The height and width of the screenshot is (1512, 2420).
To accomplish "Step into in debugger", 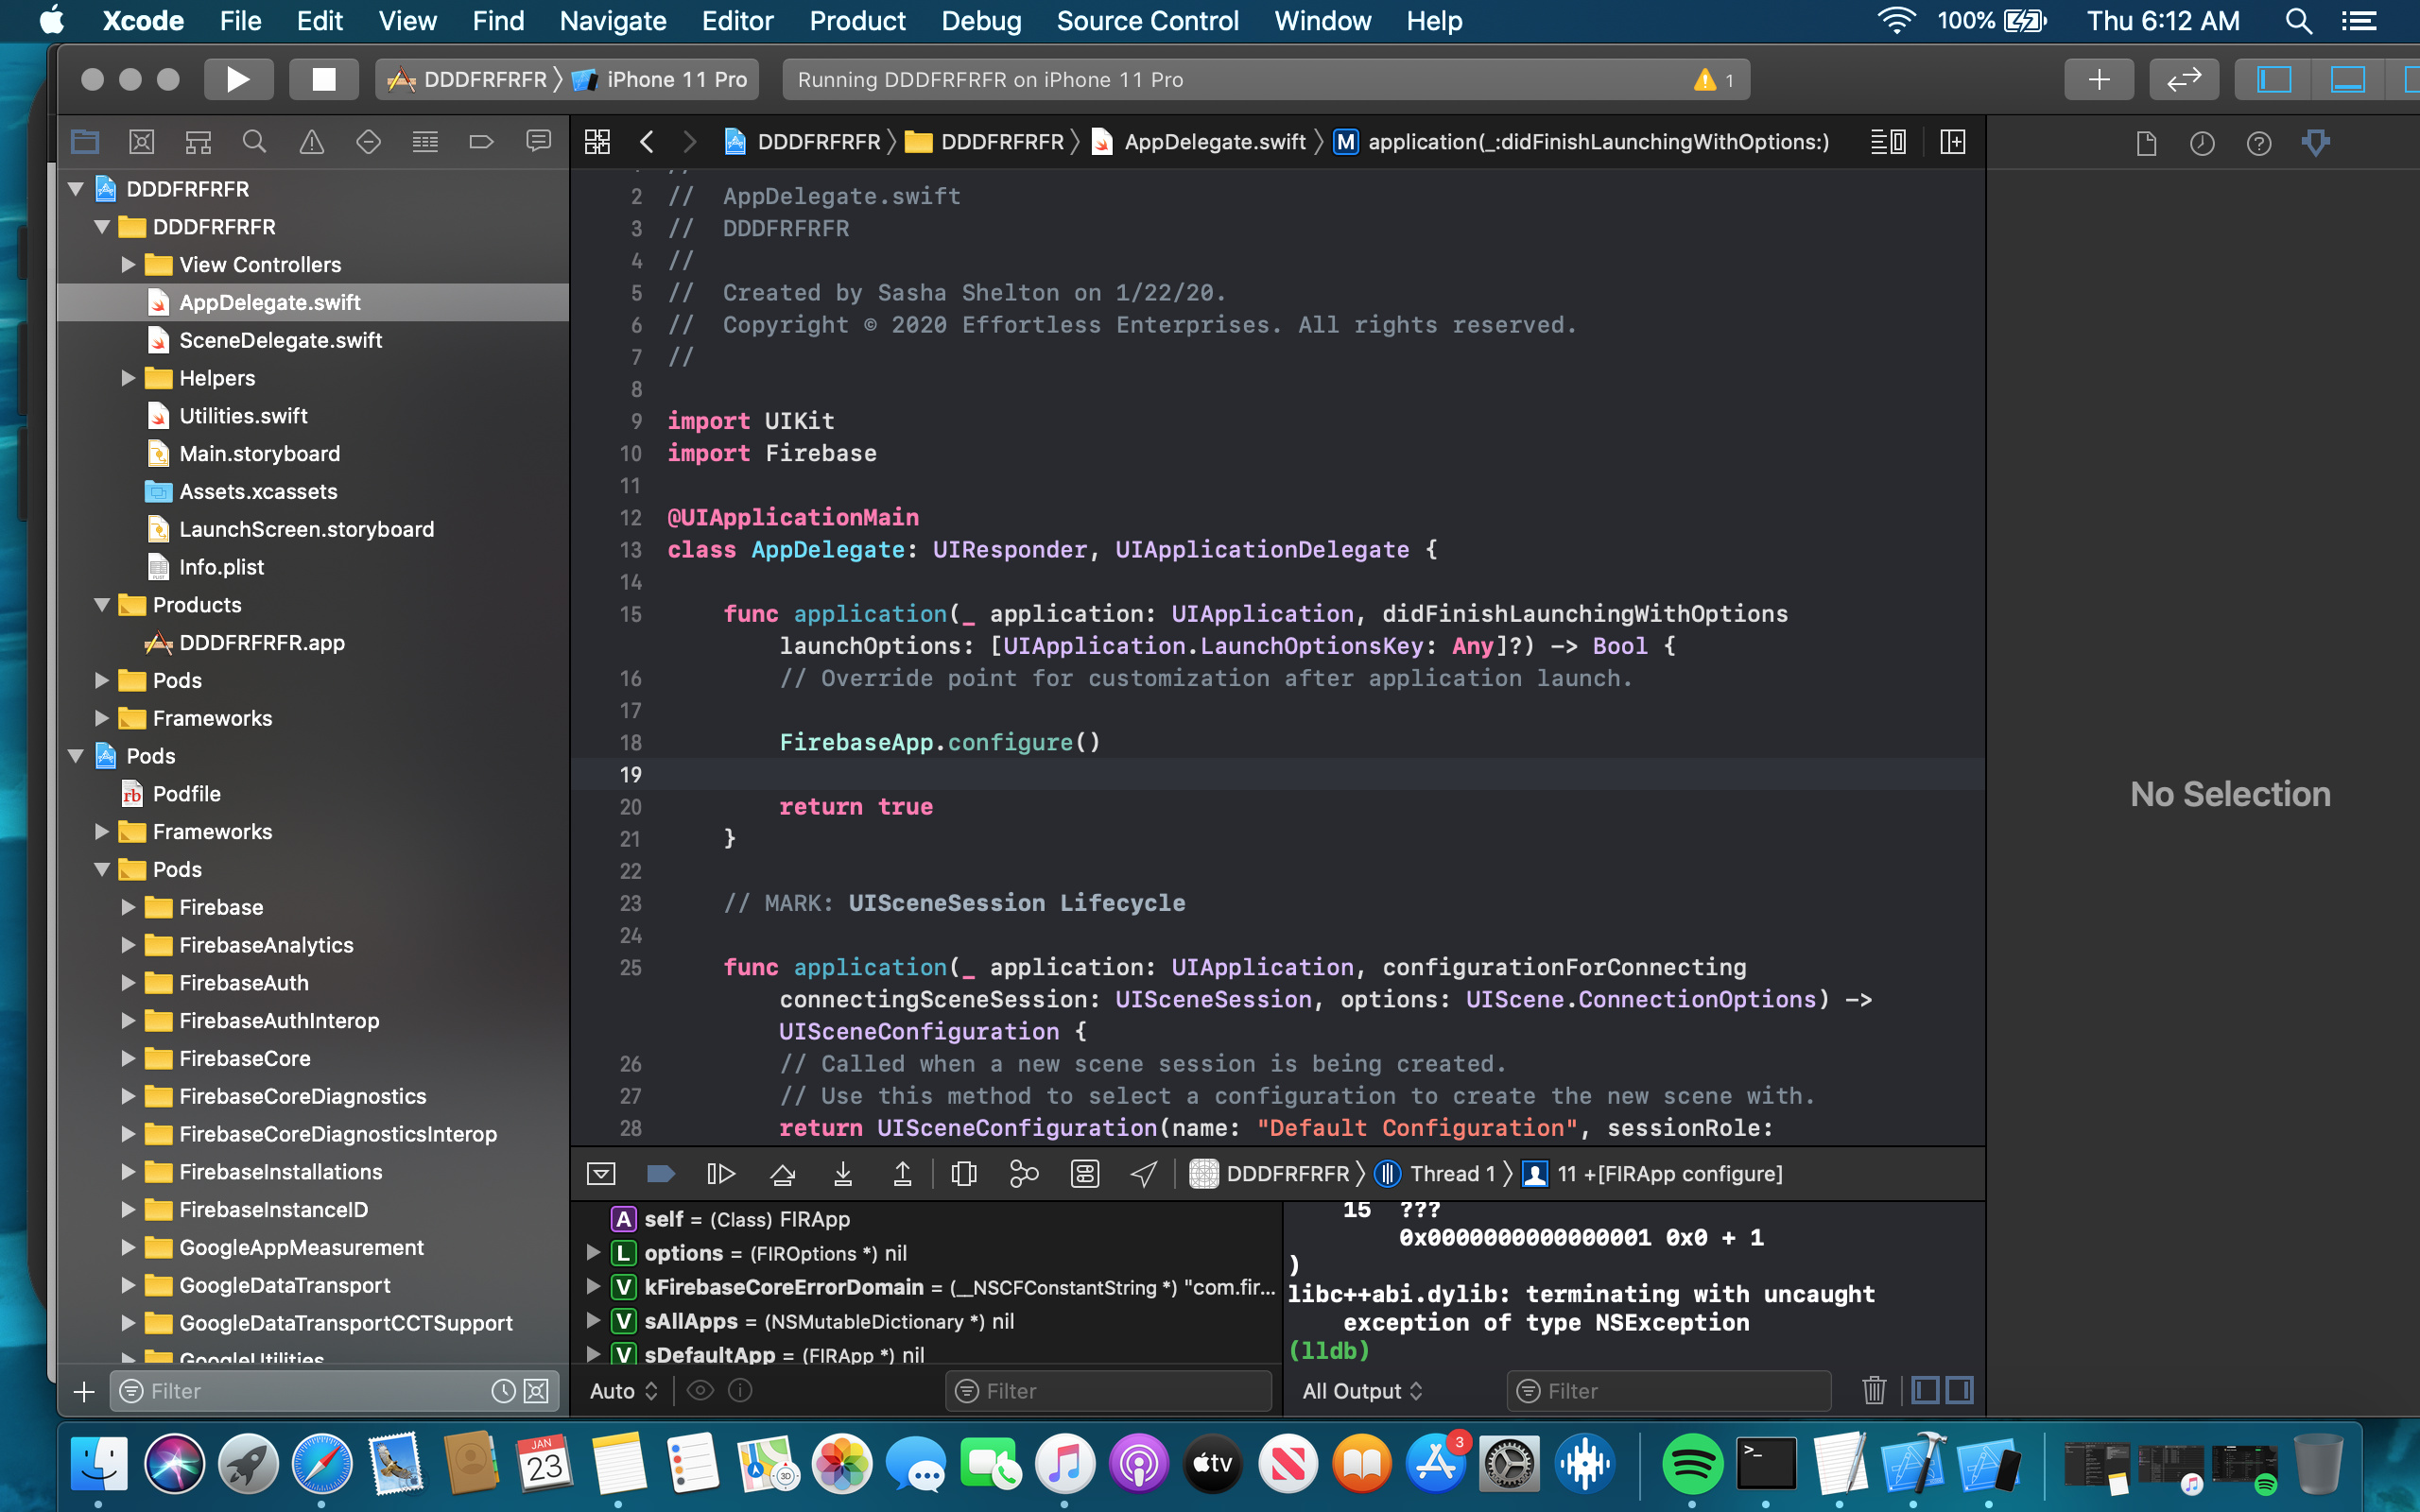I will pos(843,1173).
